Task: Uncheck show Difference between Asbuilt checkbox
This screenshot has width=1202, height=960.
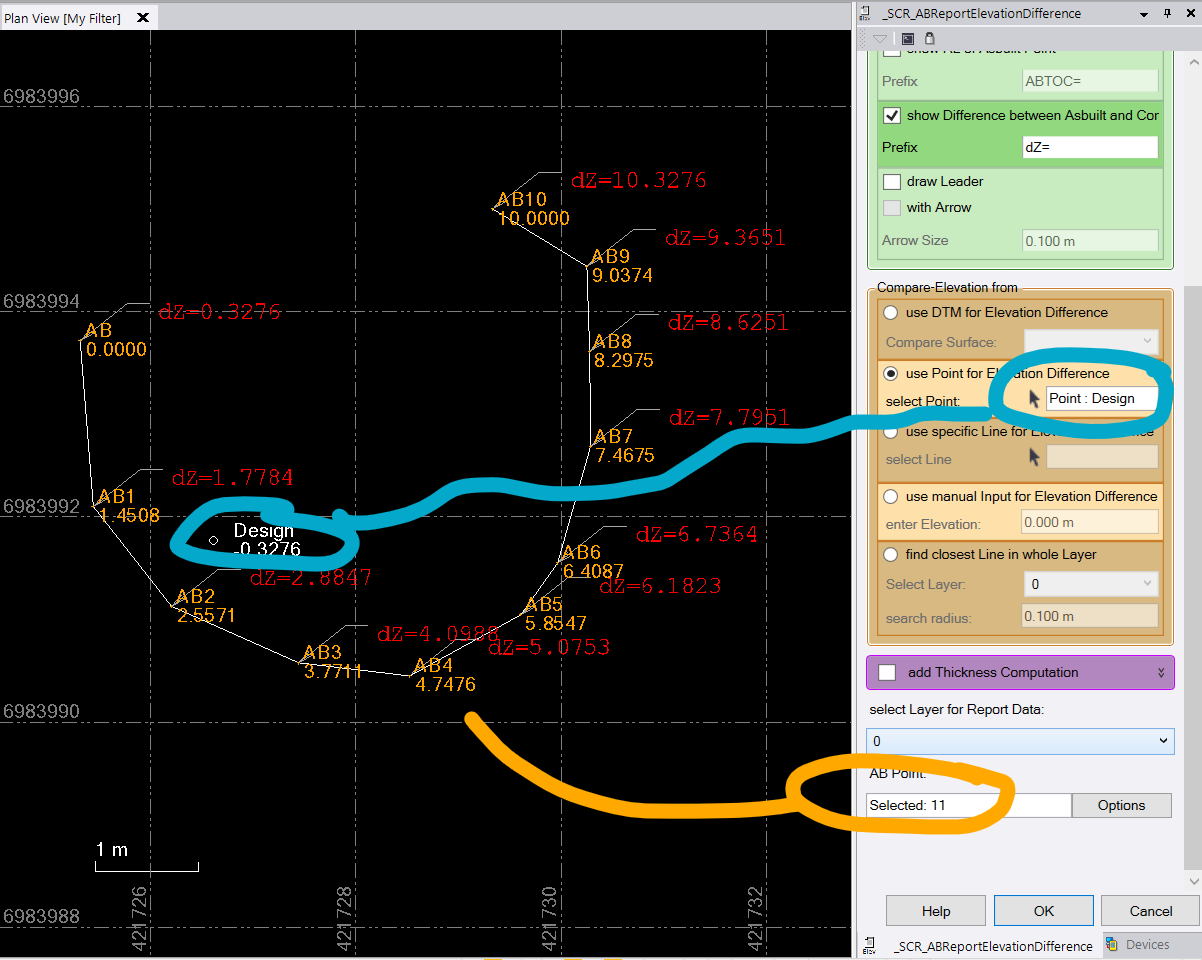Action: point(892,116)
